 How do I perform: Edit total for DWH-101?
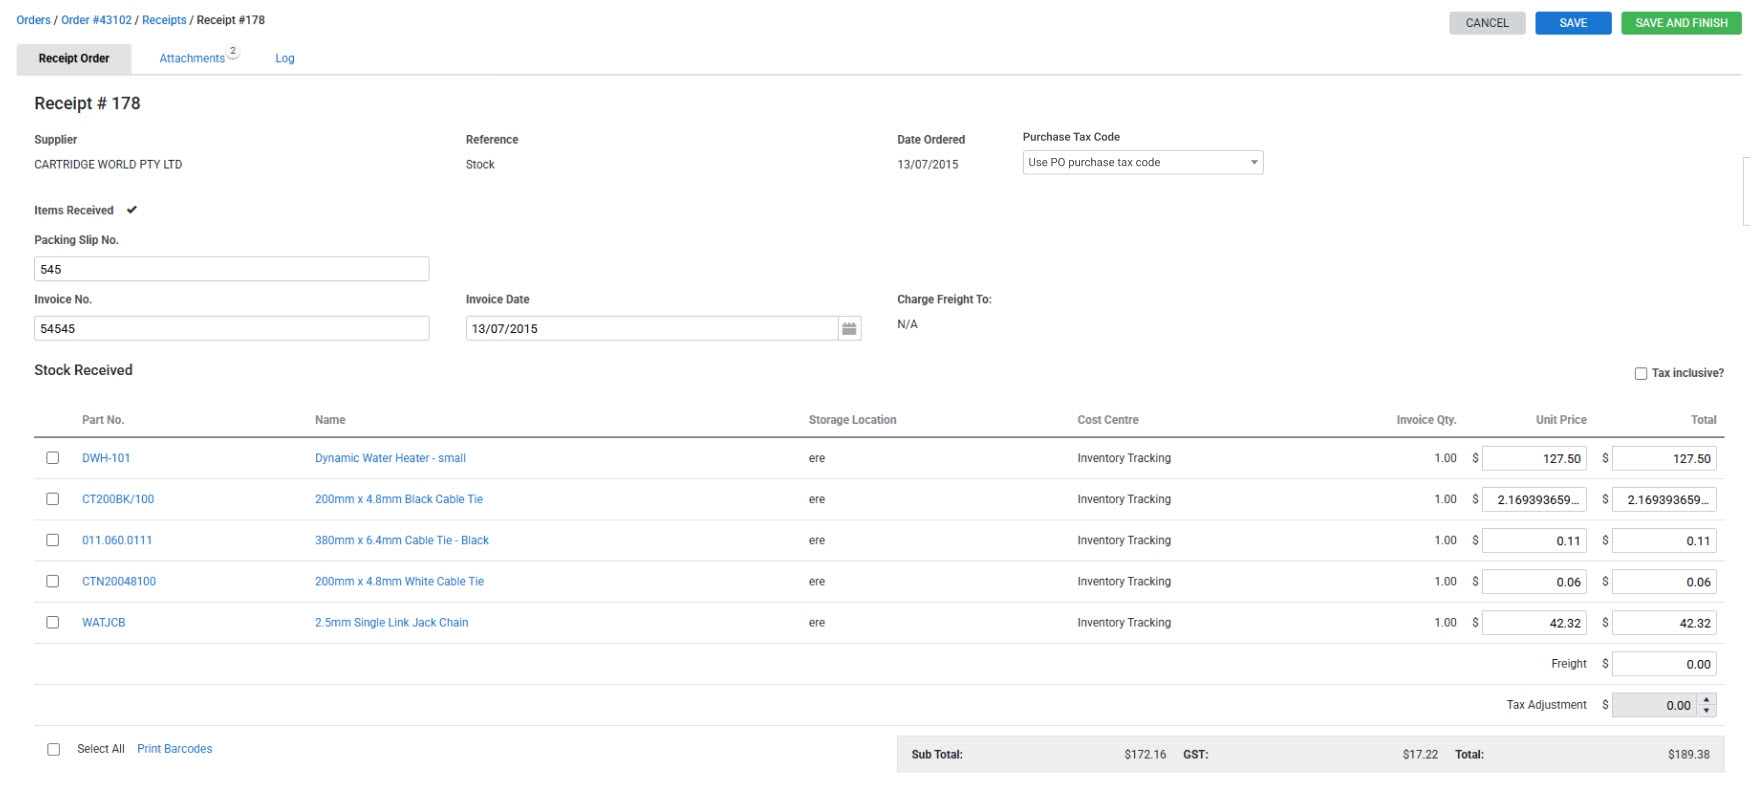pos(1664,458)
